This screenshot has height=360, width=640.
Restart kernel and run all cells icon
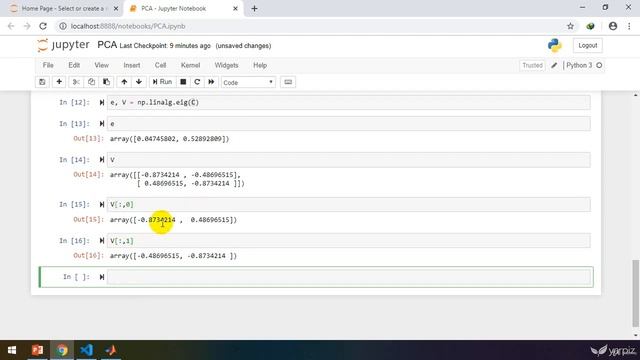tap(211, 82)
